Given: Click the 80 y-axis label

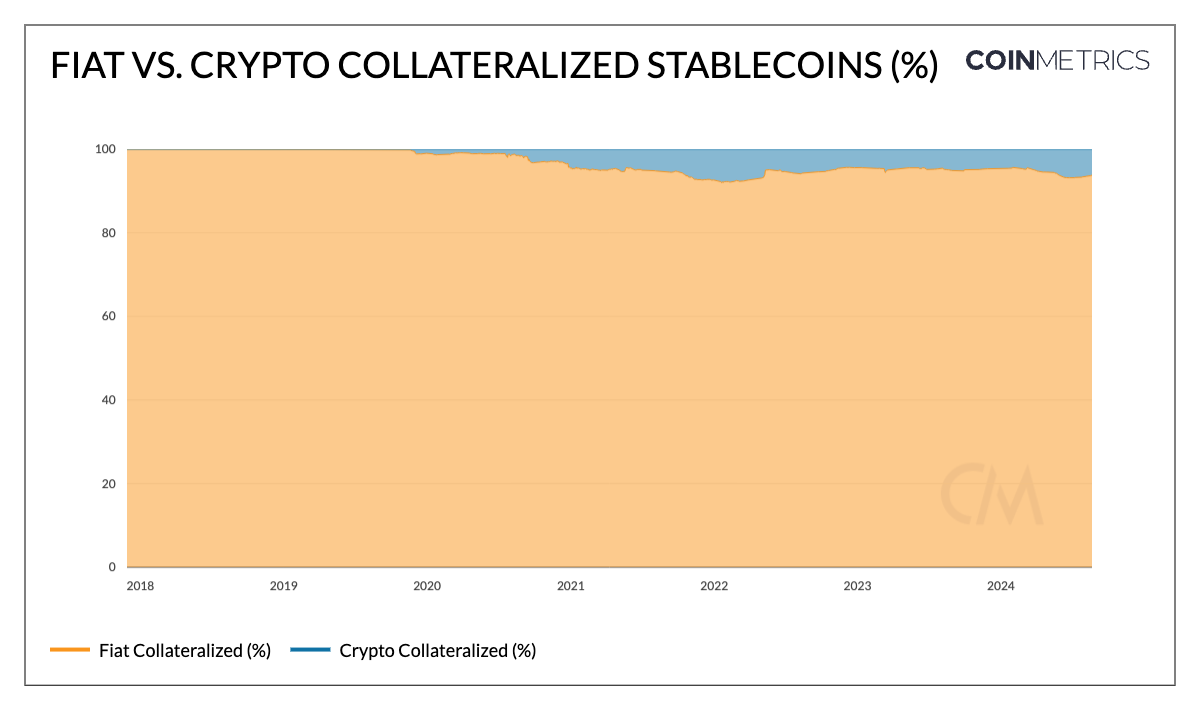Looking at the screenshot, I should click(111, 233).
